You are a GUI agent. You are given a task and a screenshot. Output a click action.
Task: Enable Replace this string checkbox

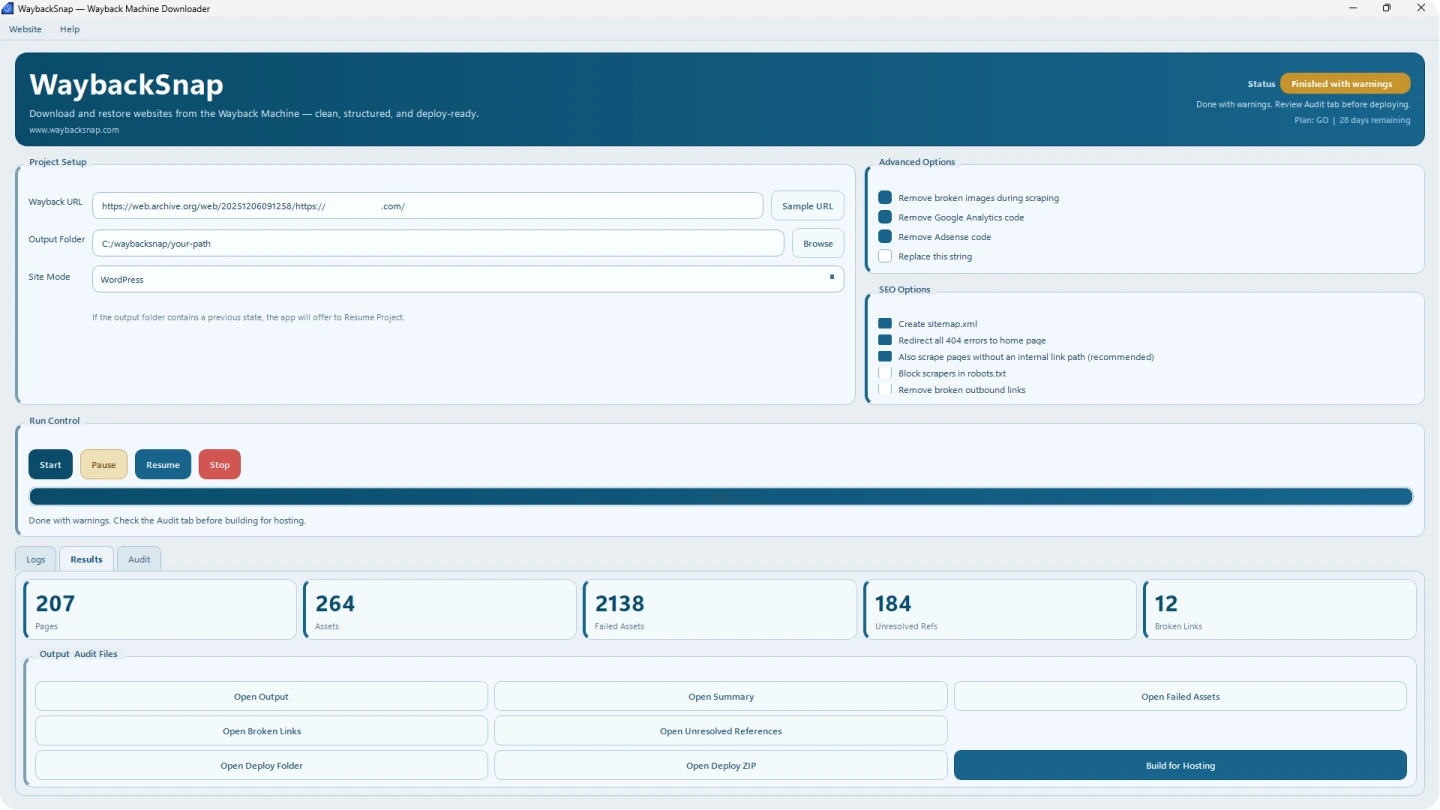tap(885, 256)
